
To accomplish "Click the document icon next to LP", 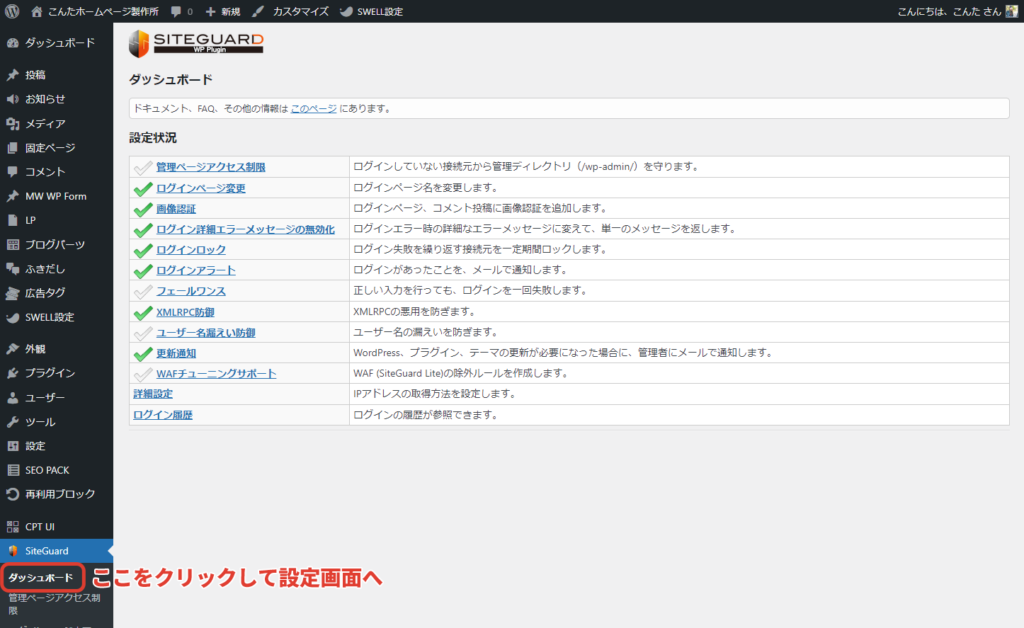I will tap(12, 220).
